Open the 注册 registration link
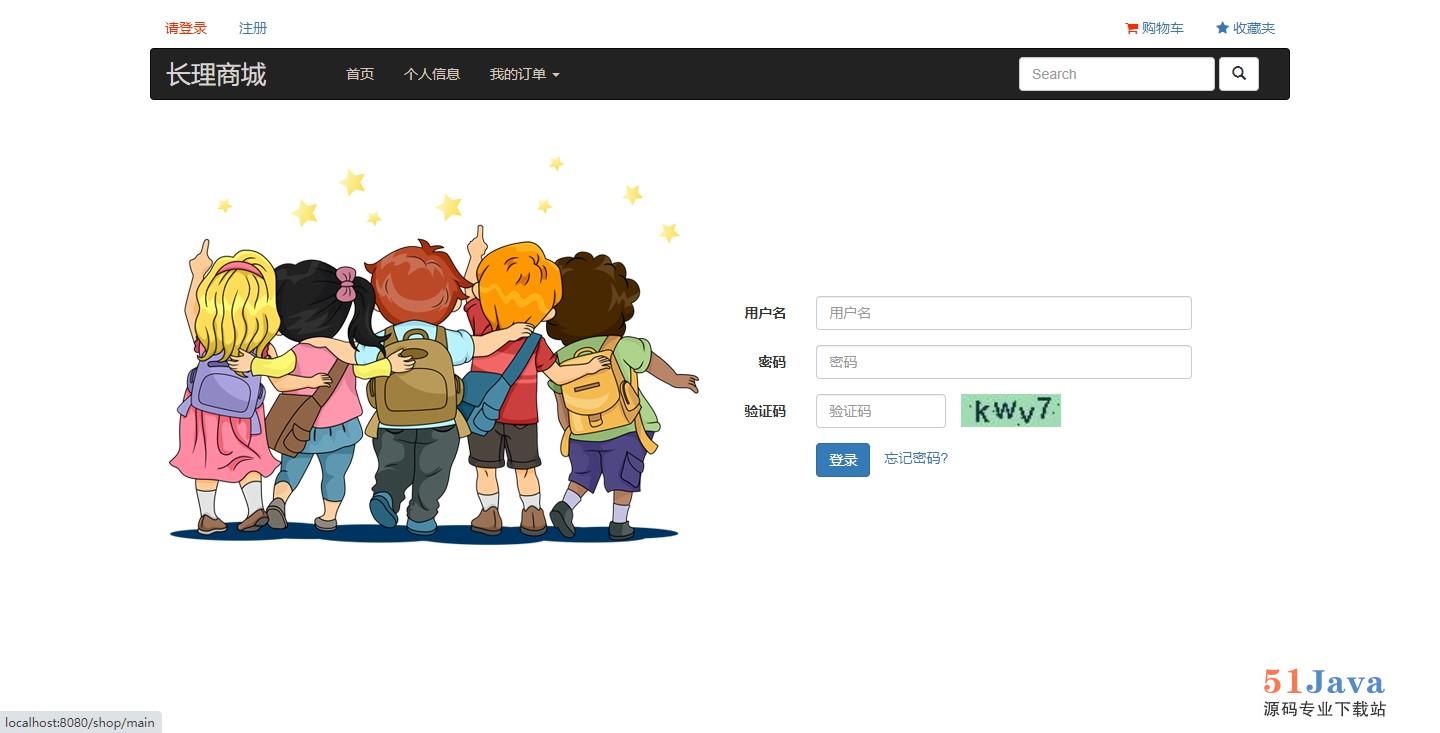Screen dimensions: 1440x733 coord(253,28)
